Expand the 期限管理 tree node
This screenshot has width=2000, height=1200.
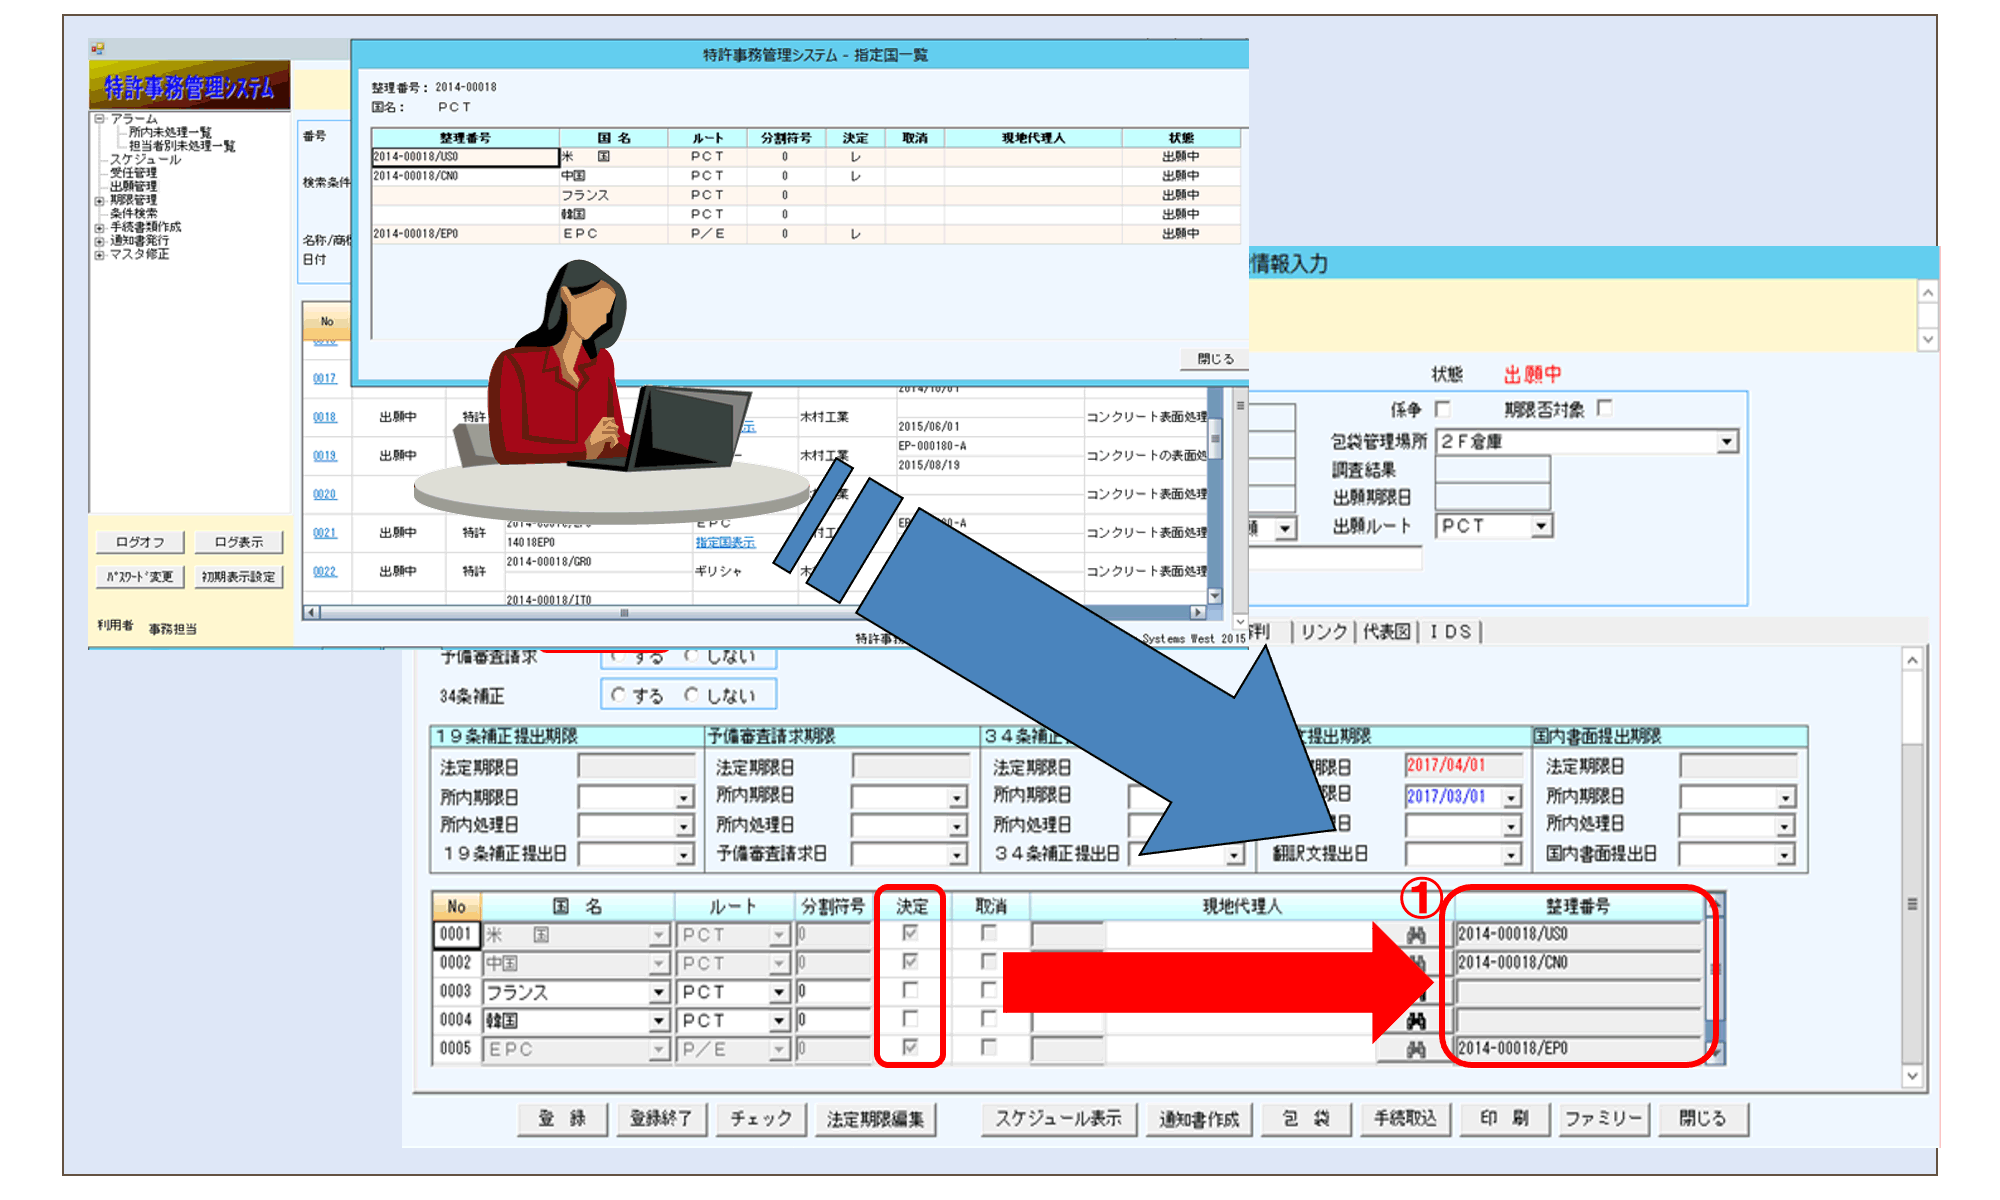[x=99, y=201]
